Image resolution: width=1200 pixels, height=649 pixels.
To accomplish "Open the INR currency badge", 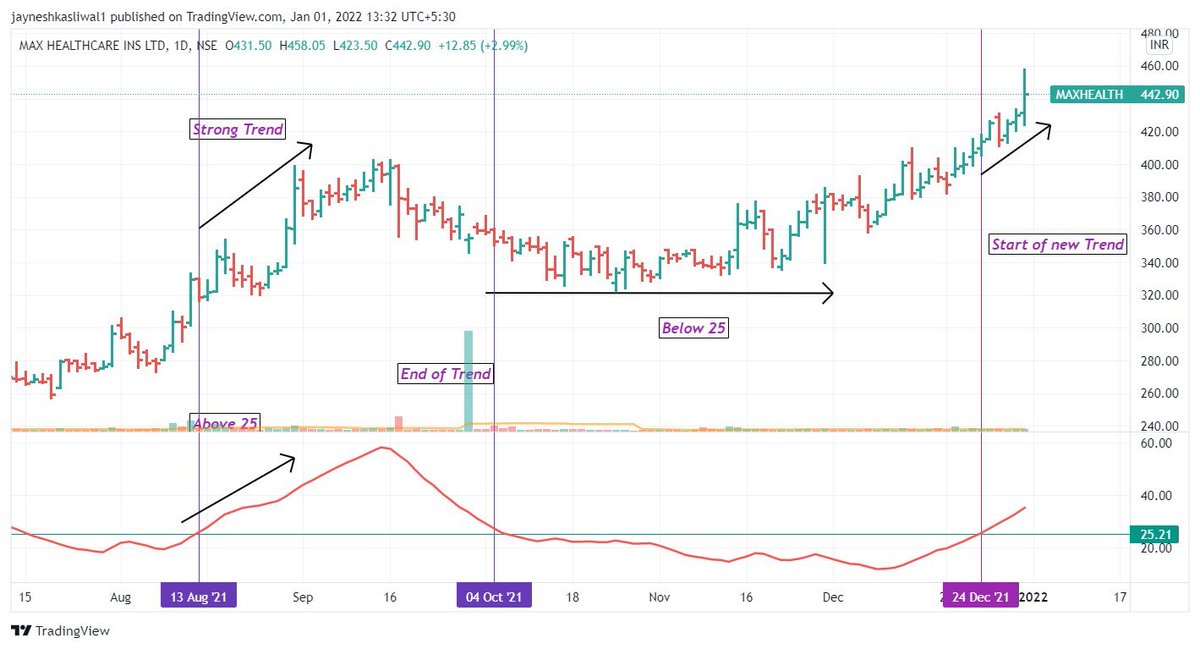I will (1160, 45).
